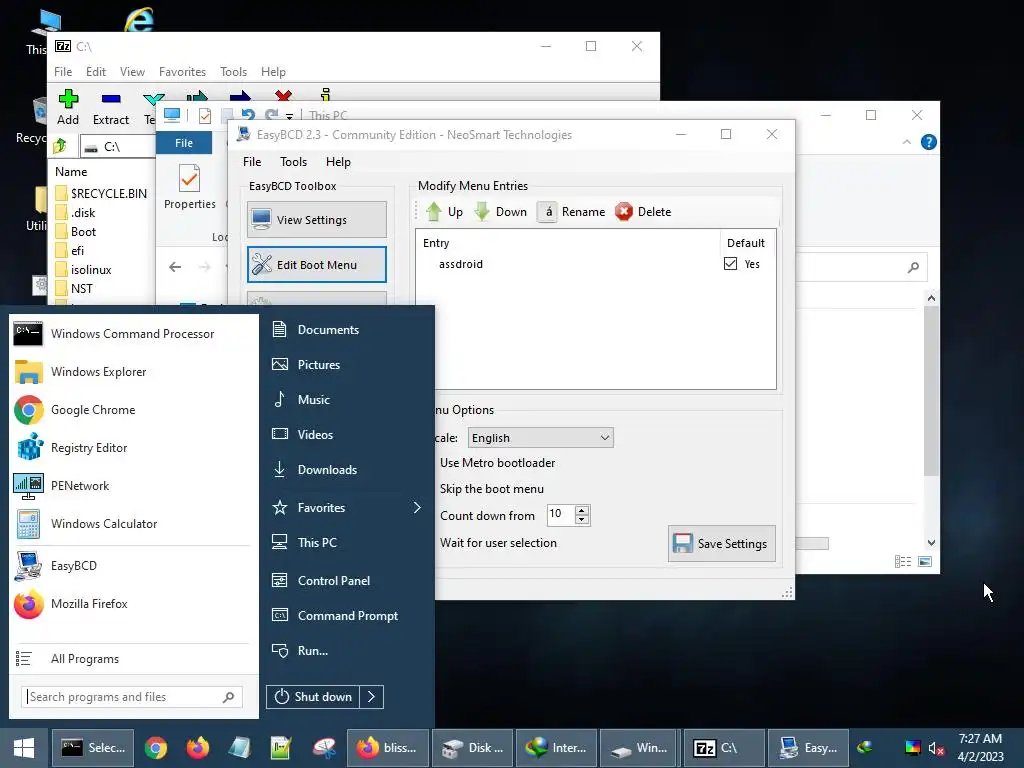Launch Windows Command Processor from Start menu

point(131,334)
